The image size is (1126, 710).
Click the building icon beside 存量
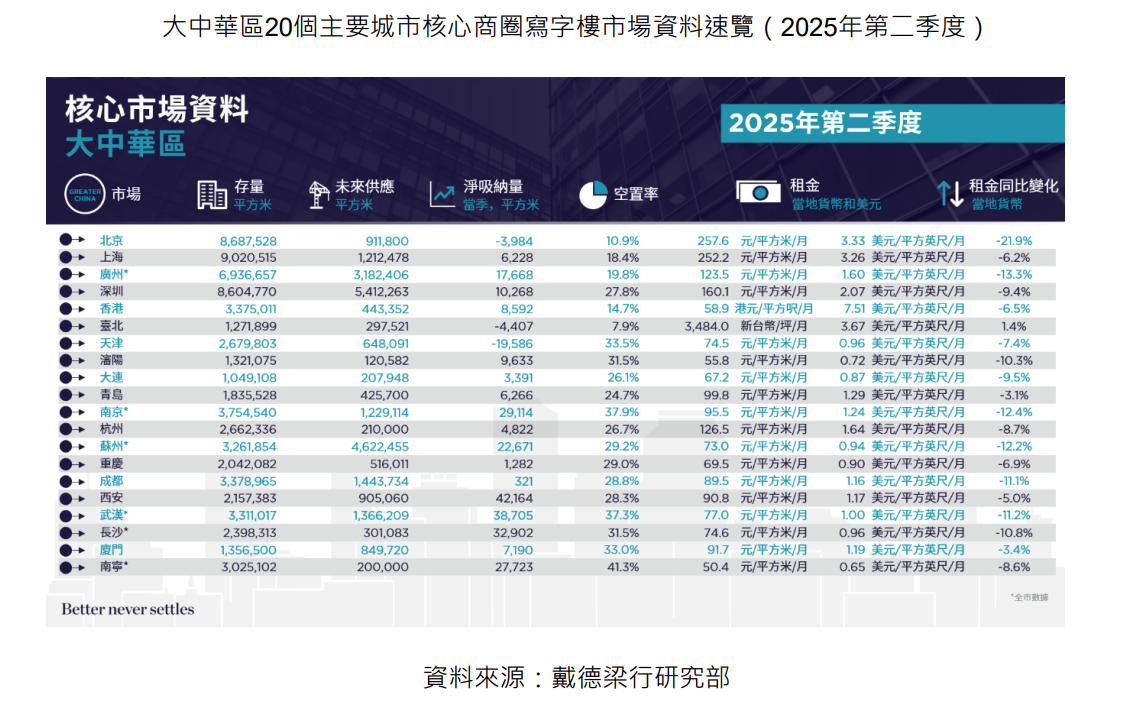(x=211, y=195)
